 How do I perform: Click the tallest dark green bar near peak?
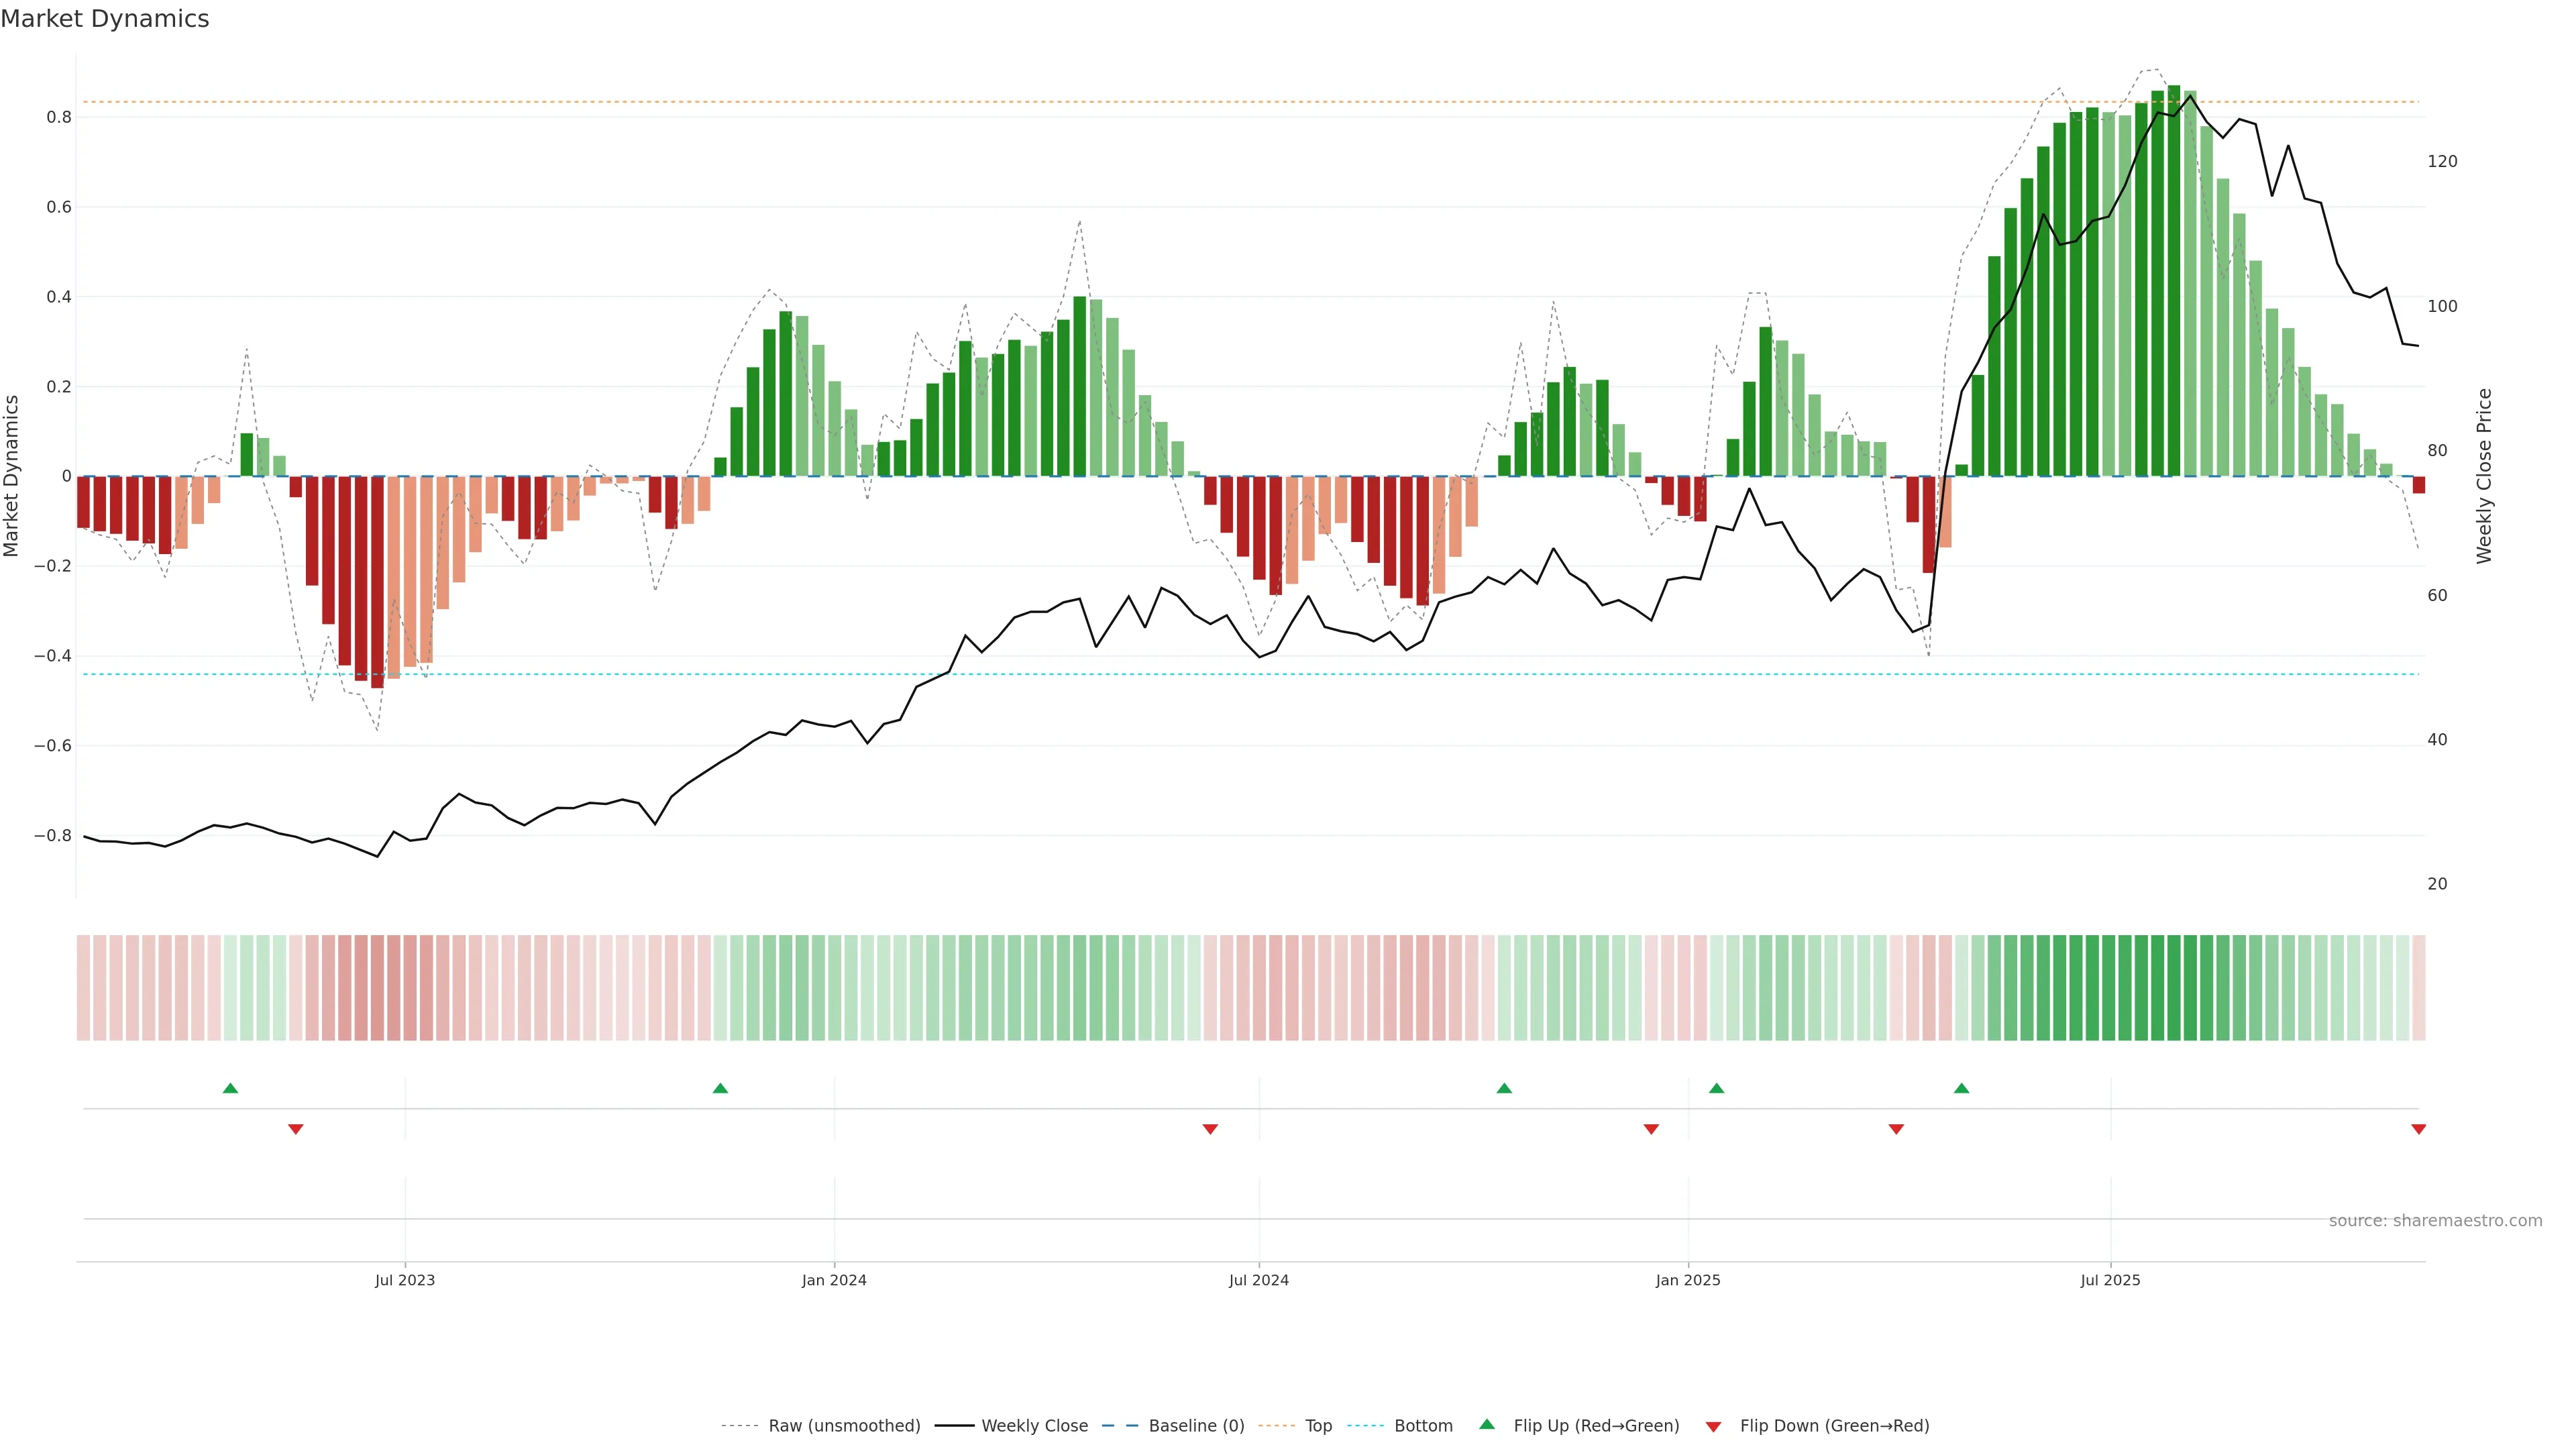2174,280
